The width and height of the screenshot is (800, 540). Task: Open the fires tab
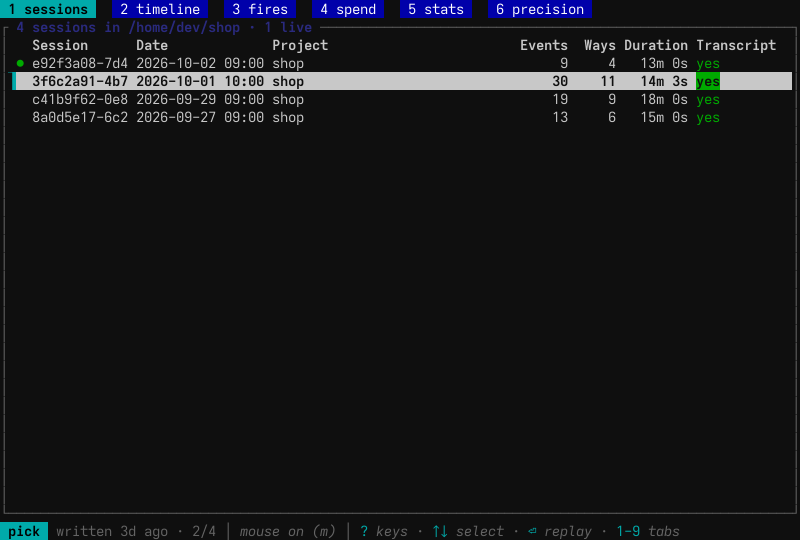(x=260, y=9)
